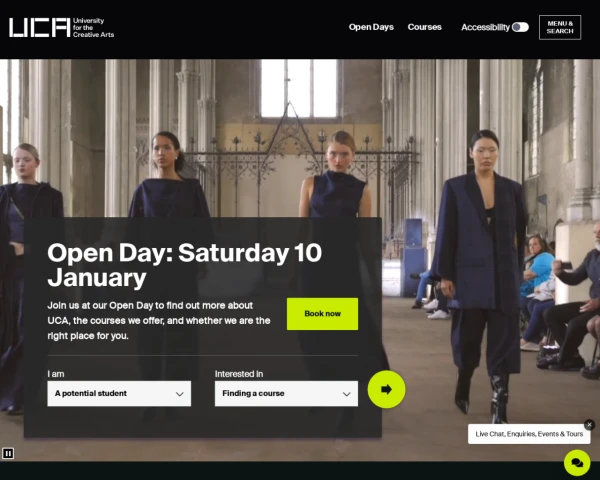Click the Accessibility label text
The image size is (600, 480).
[x=485, y=27]
